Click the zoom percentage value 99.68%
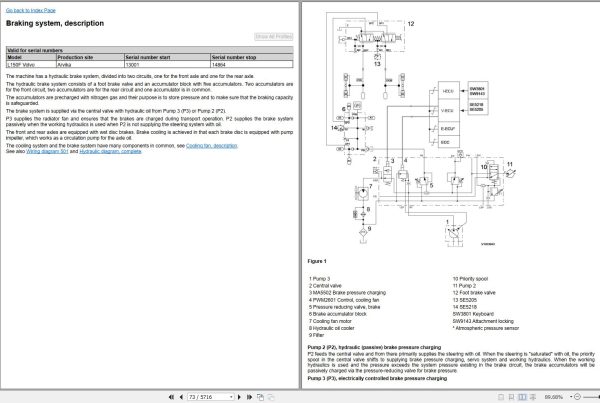Screen dimensions: 600x403 [x=554, y=397]
